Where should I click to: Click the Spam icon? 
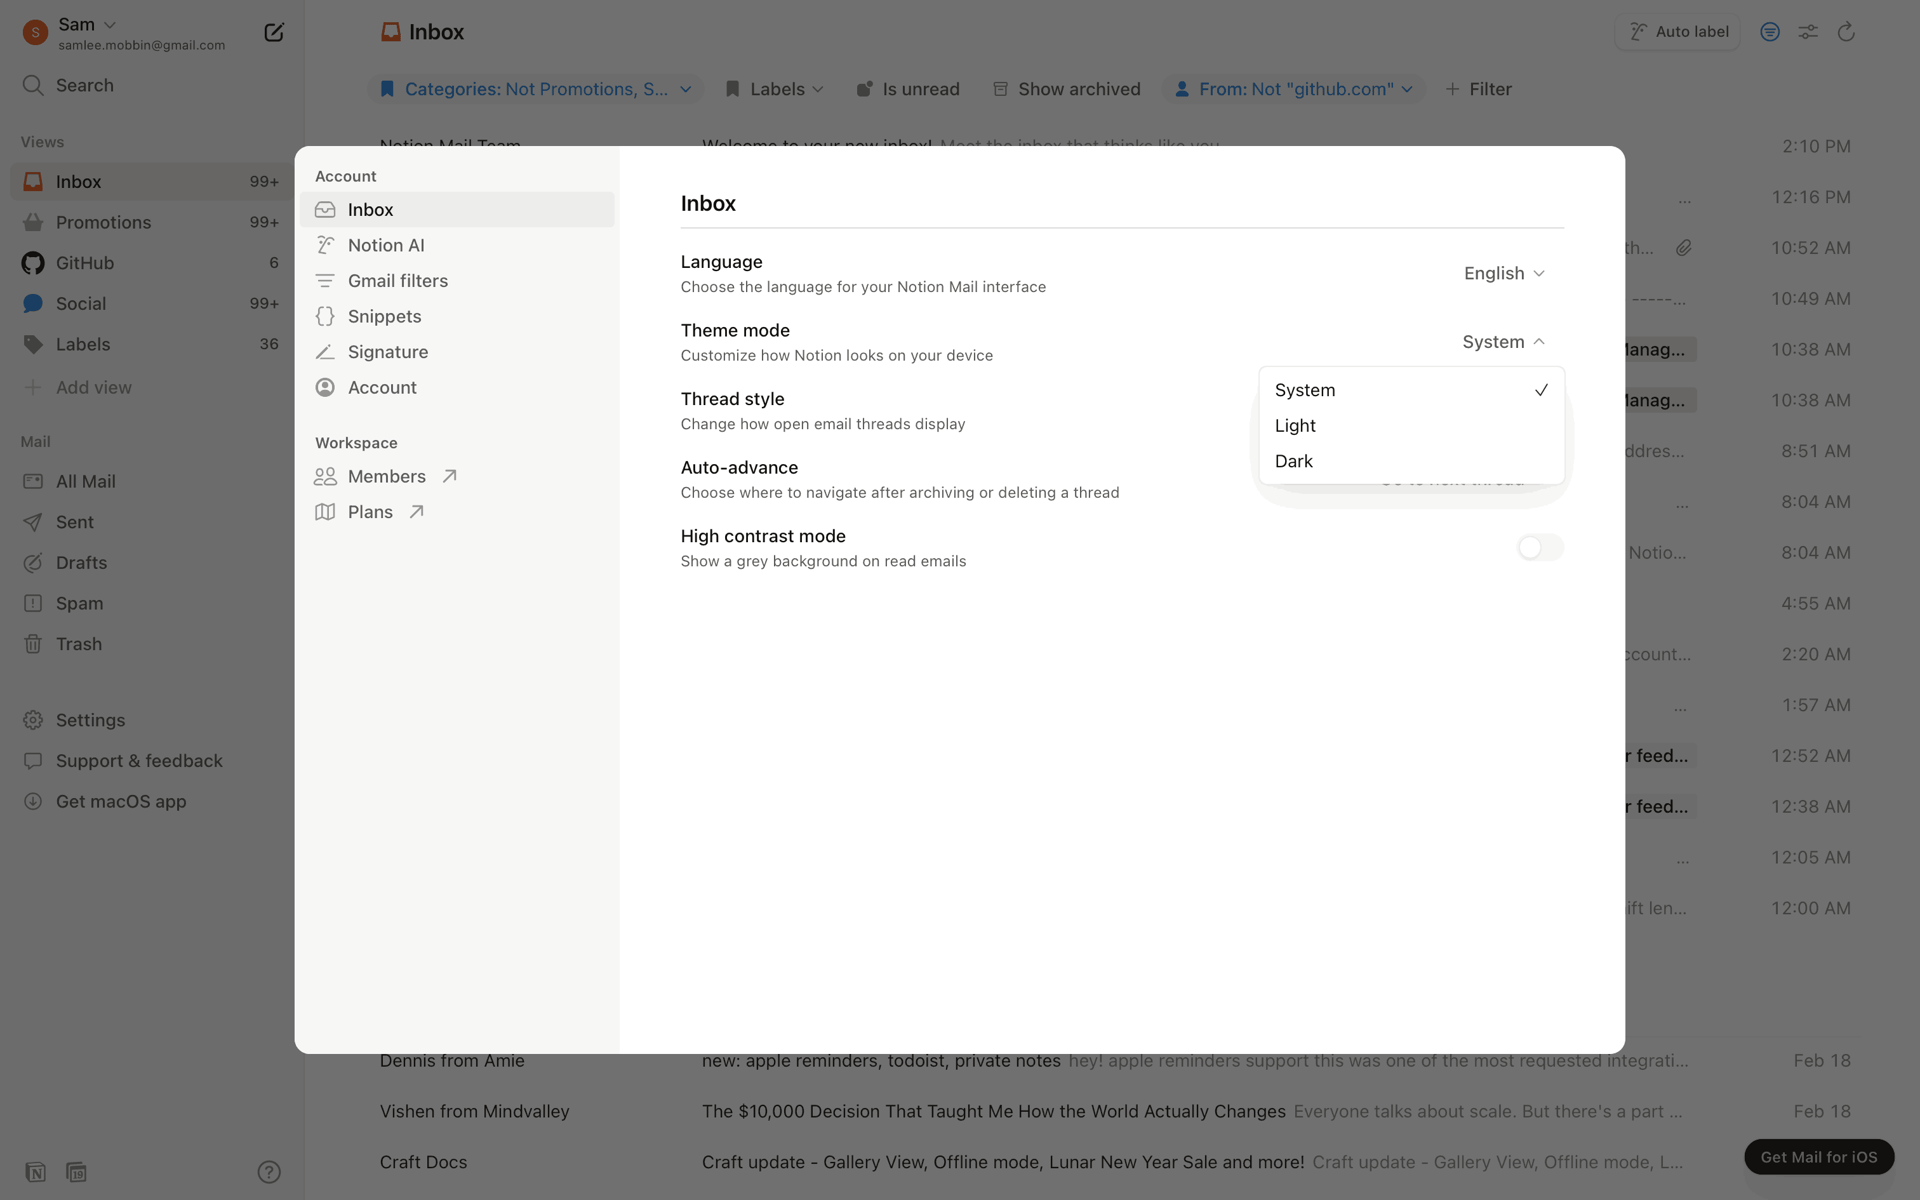(33, 603)
